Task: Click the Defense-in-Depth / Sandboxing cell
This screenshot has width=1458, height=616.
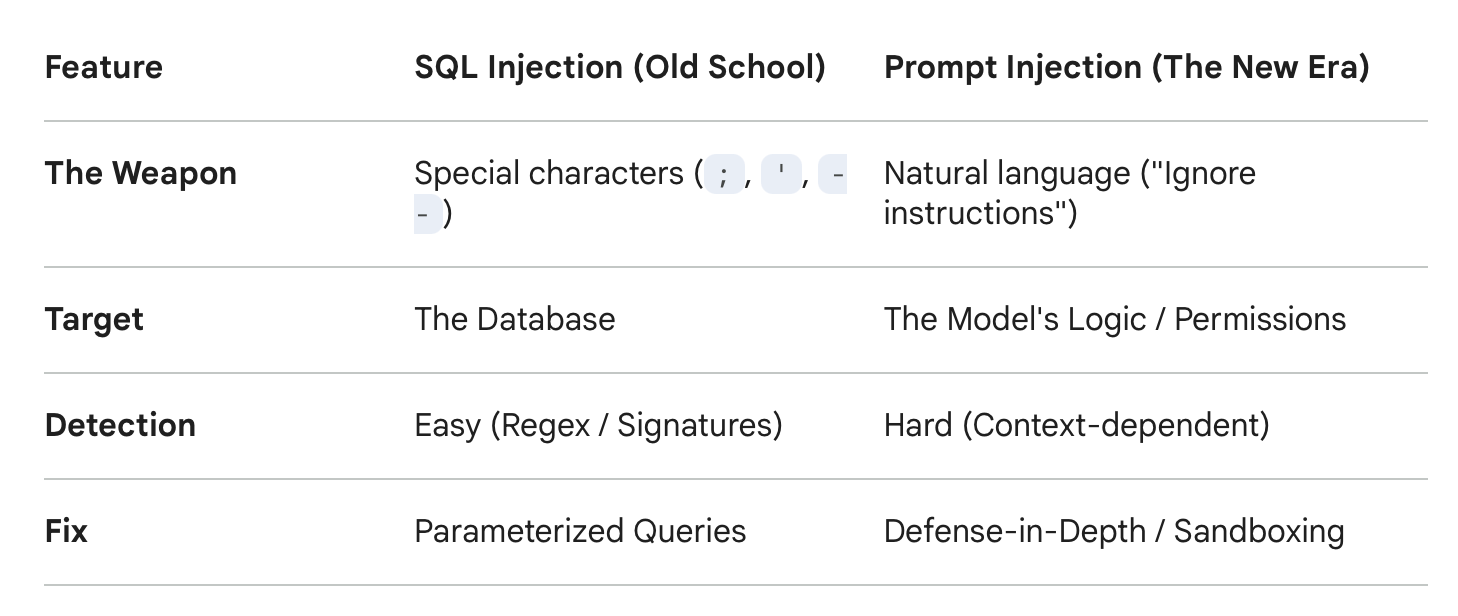Action: coord(1114,531)
